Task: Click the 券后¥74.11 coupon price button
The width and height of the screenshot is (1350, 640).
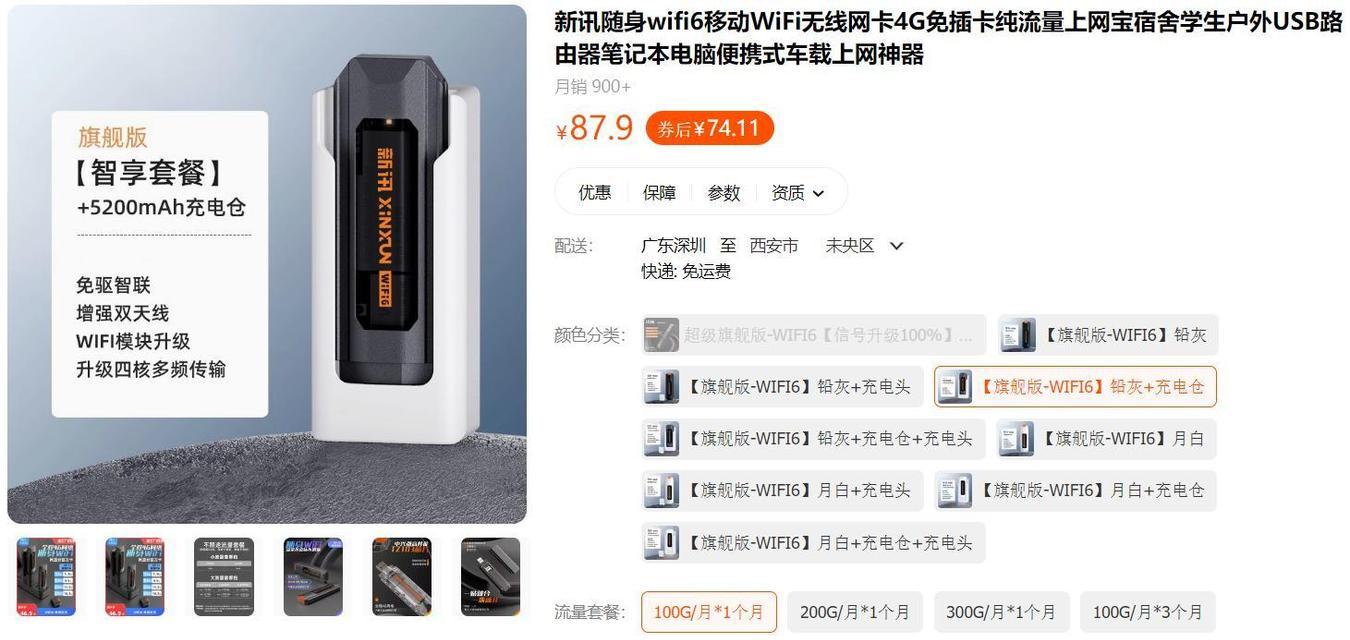Action: 710,128
